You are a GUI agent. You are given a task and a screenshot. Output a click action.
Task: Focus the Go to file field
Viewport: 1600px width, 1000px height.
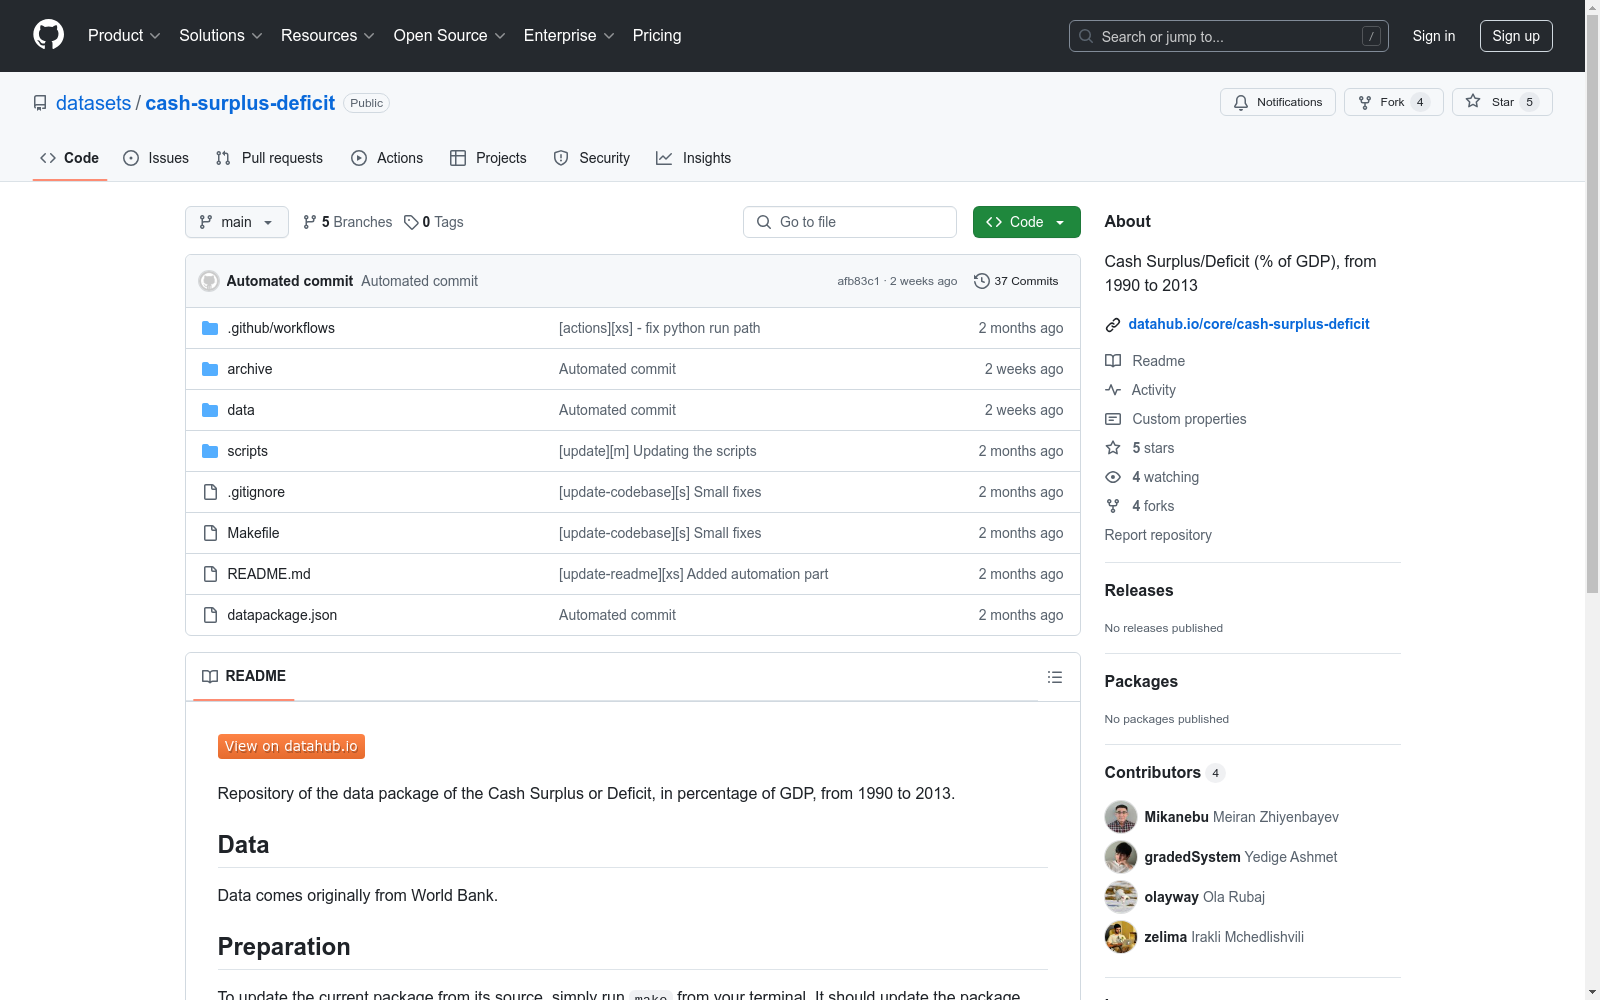(x=850, y=222)
